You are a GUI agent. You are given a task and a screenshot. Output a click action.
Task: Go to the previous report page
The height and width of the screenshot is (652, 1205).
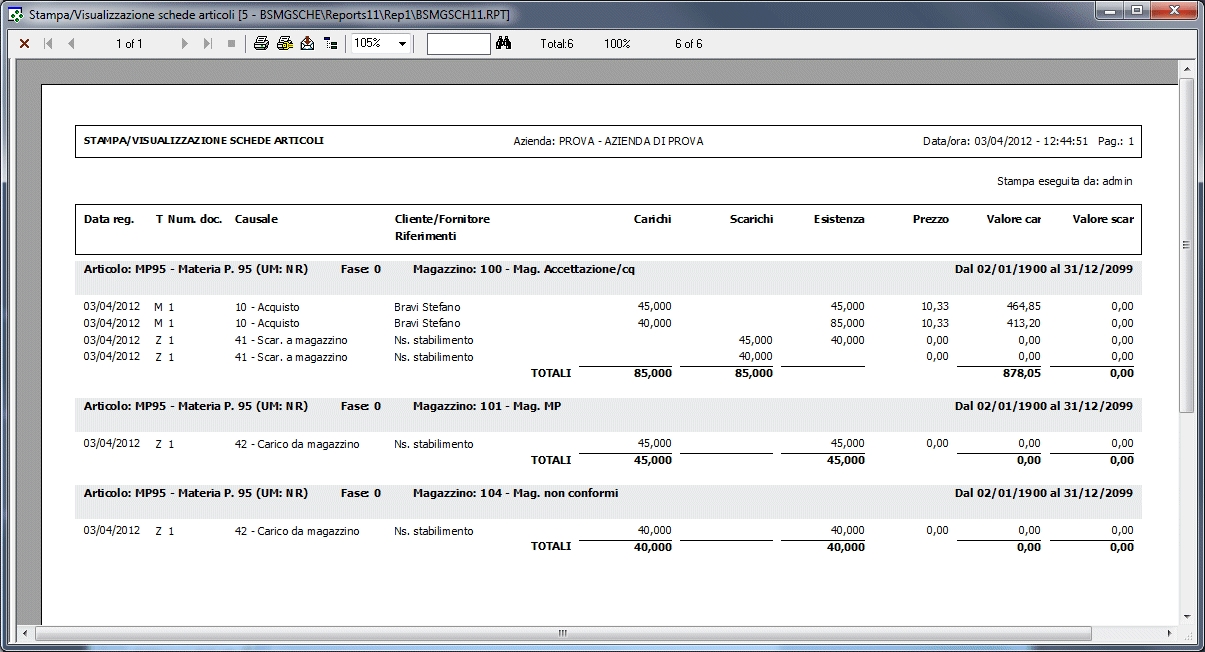point(71,44)
